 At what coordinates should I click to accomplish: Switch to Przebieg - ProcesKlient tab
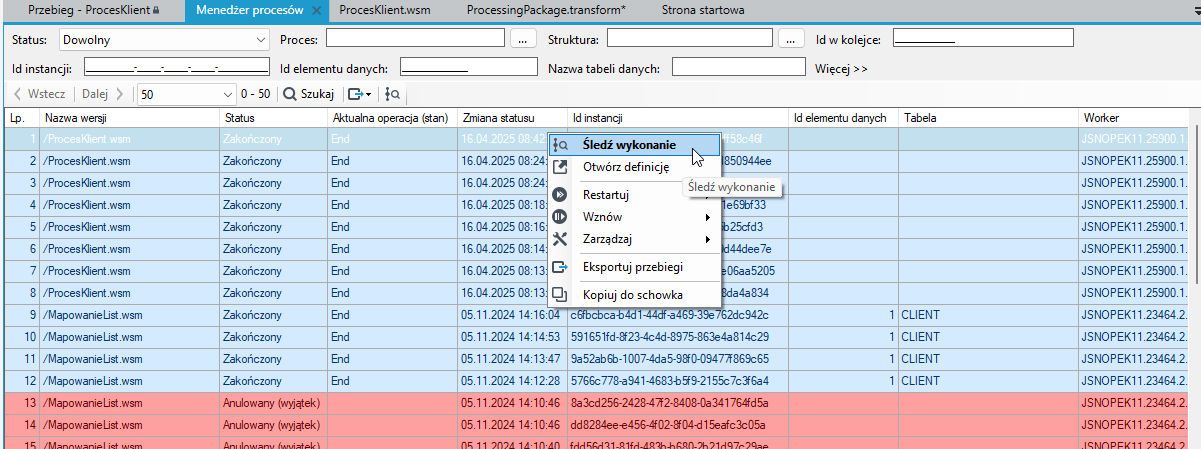point(94,11)
